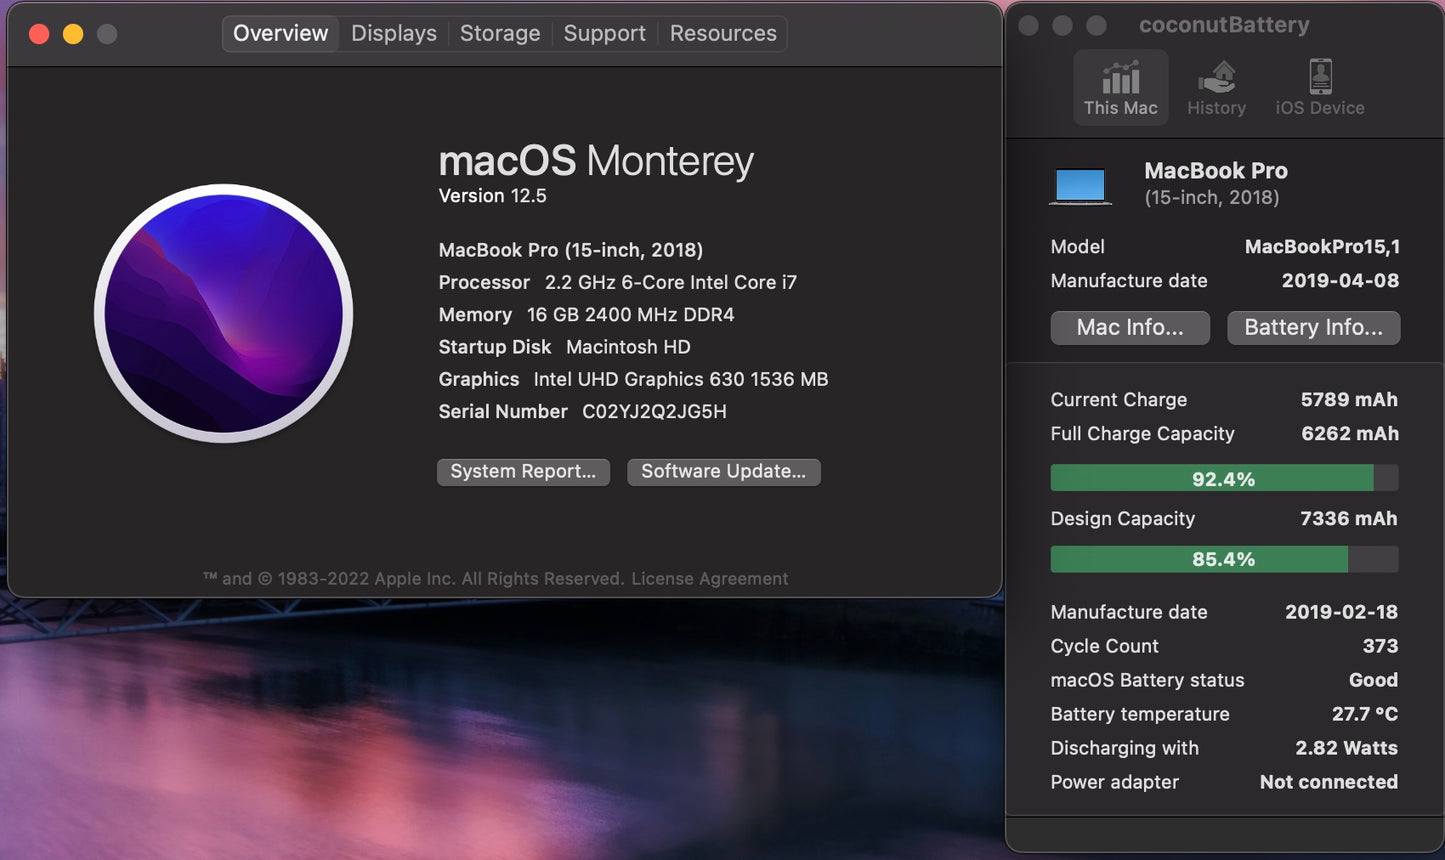Open the History panel in coconutBattery
This screenshot has height=860, width=1445.
point(1215,87)
